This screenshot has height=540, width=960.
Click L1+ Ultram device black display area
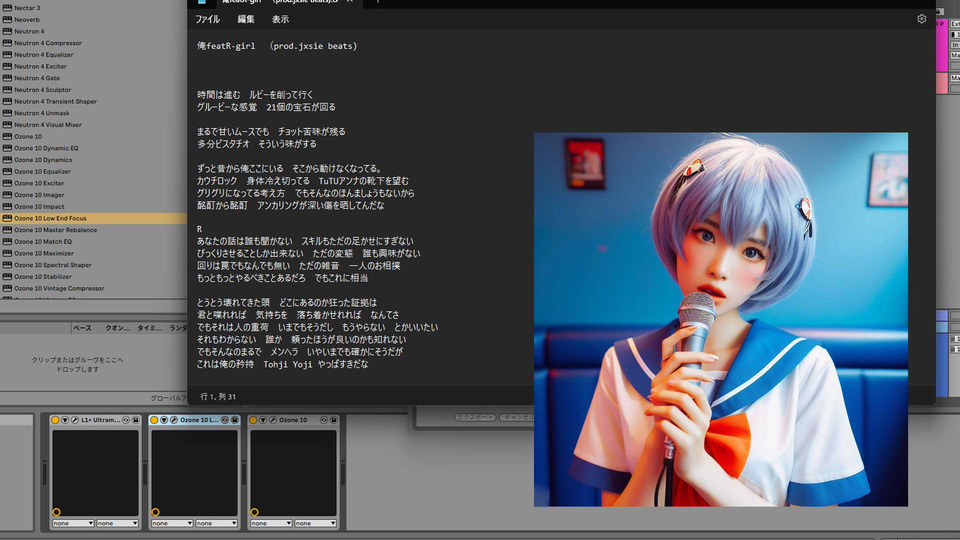[x=96, y=473]
